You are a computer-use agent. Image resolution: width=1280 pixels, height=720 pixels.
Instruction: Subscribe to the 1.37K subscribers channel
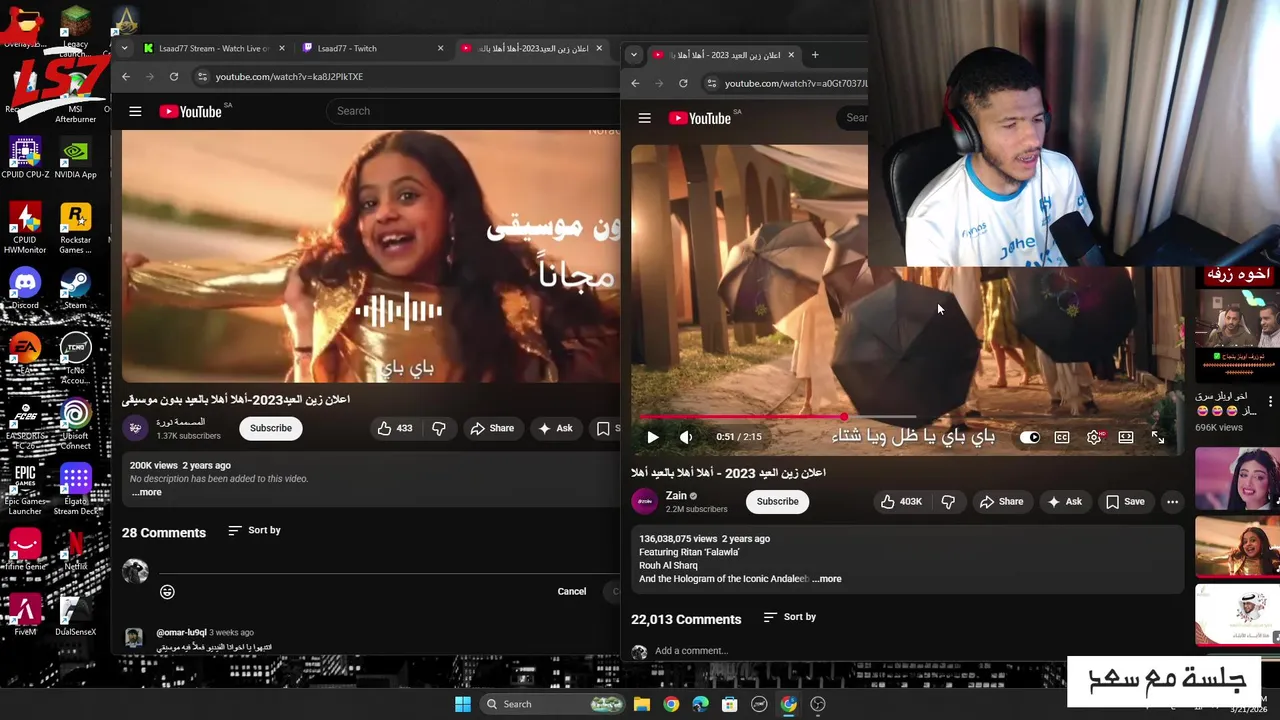coord(271,428)
